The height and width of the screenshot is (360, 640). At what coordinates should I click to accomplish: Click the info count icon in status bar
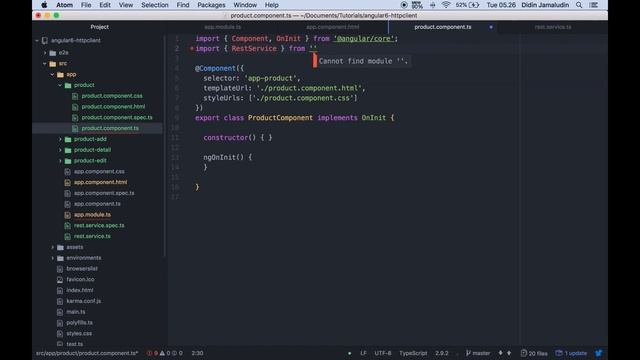[x=177, y=353]
